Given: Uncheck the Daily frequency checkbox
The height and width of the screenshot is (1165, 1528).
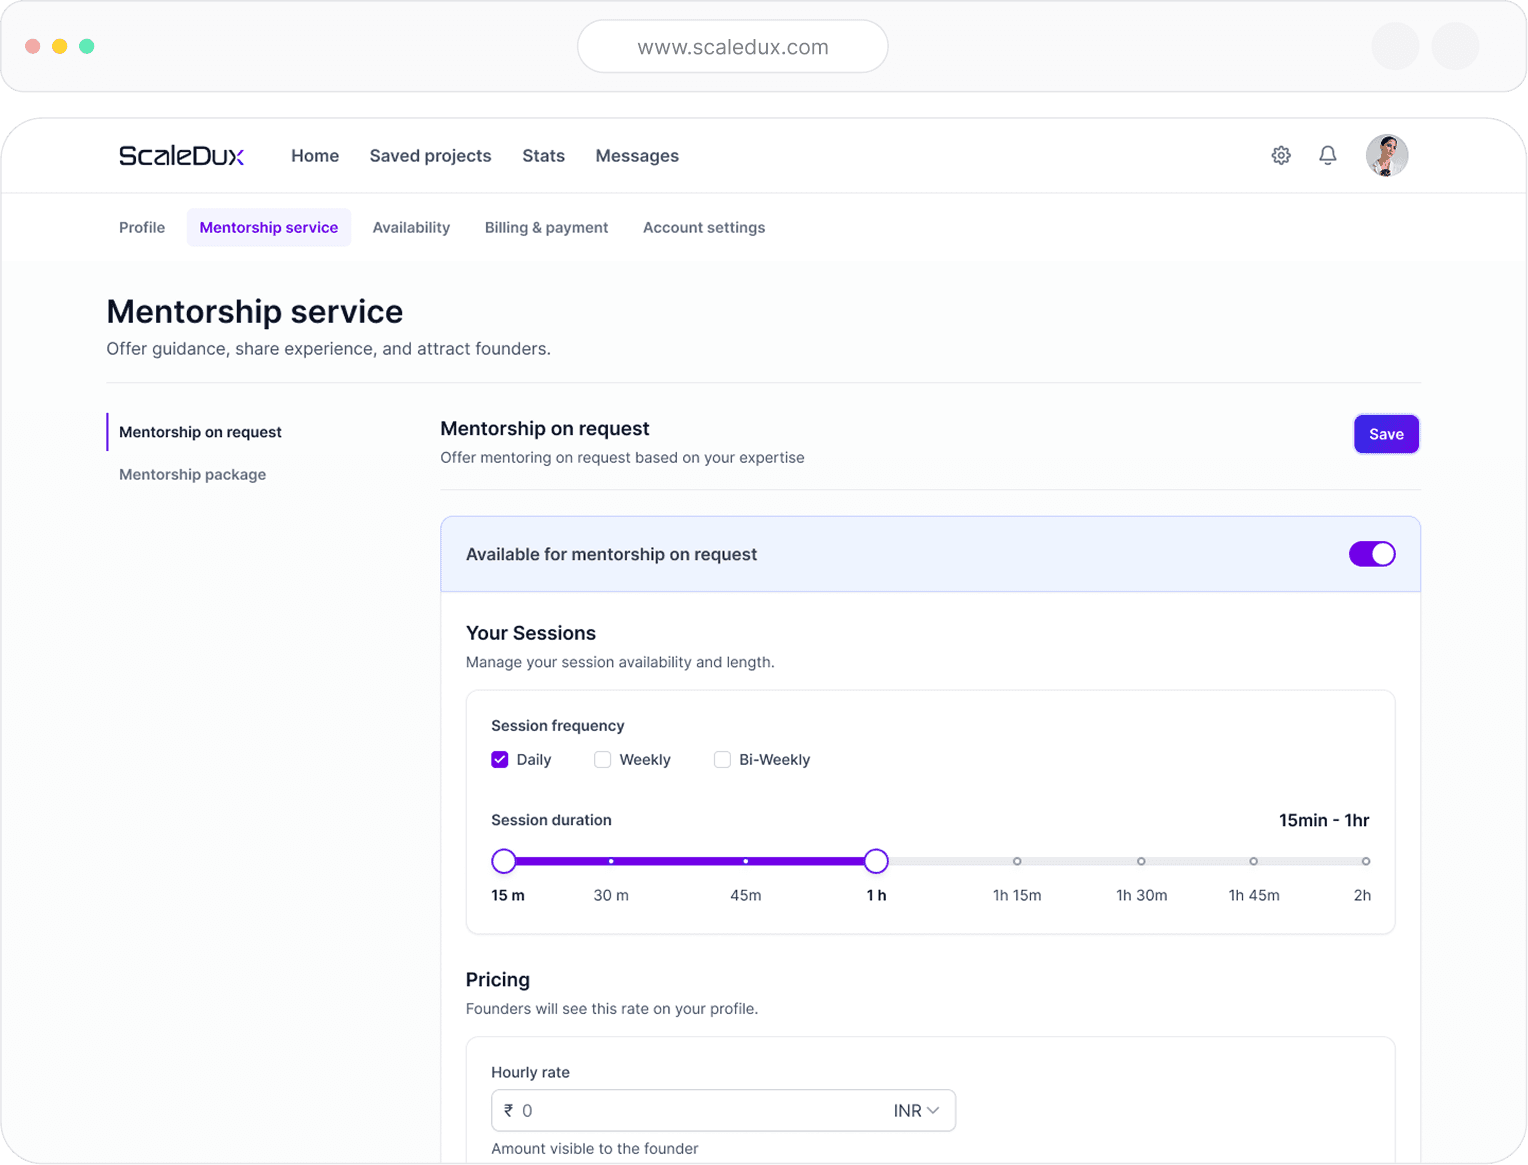Looking at the screenshot, I should [x=500, y=760].
